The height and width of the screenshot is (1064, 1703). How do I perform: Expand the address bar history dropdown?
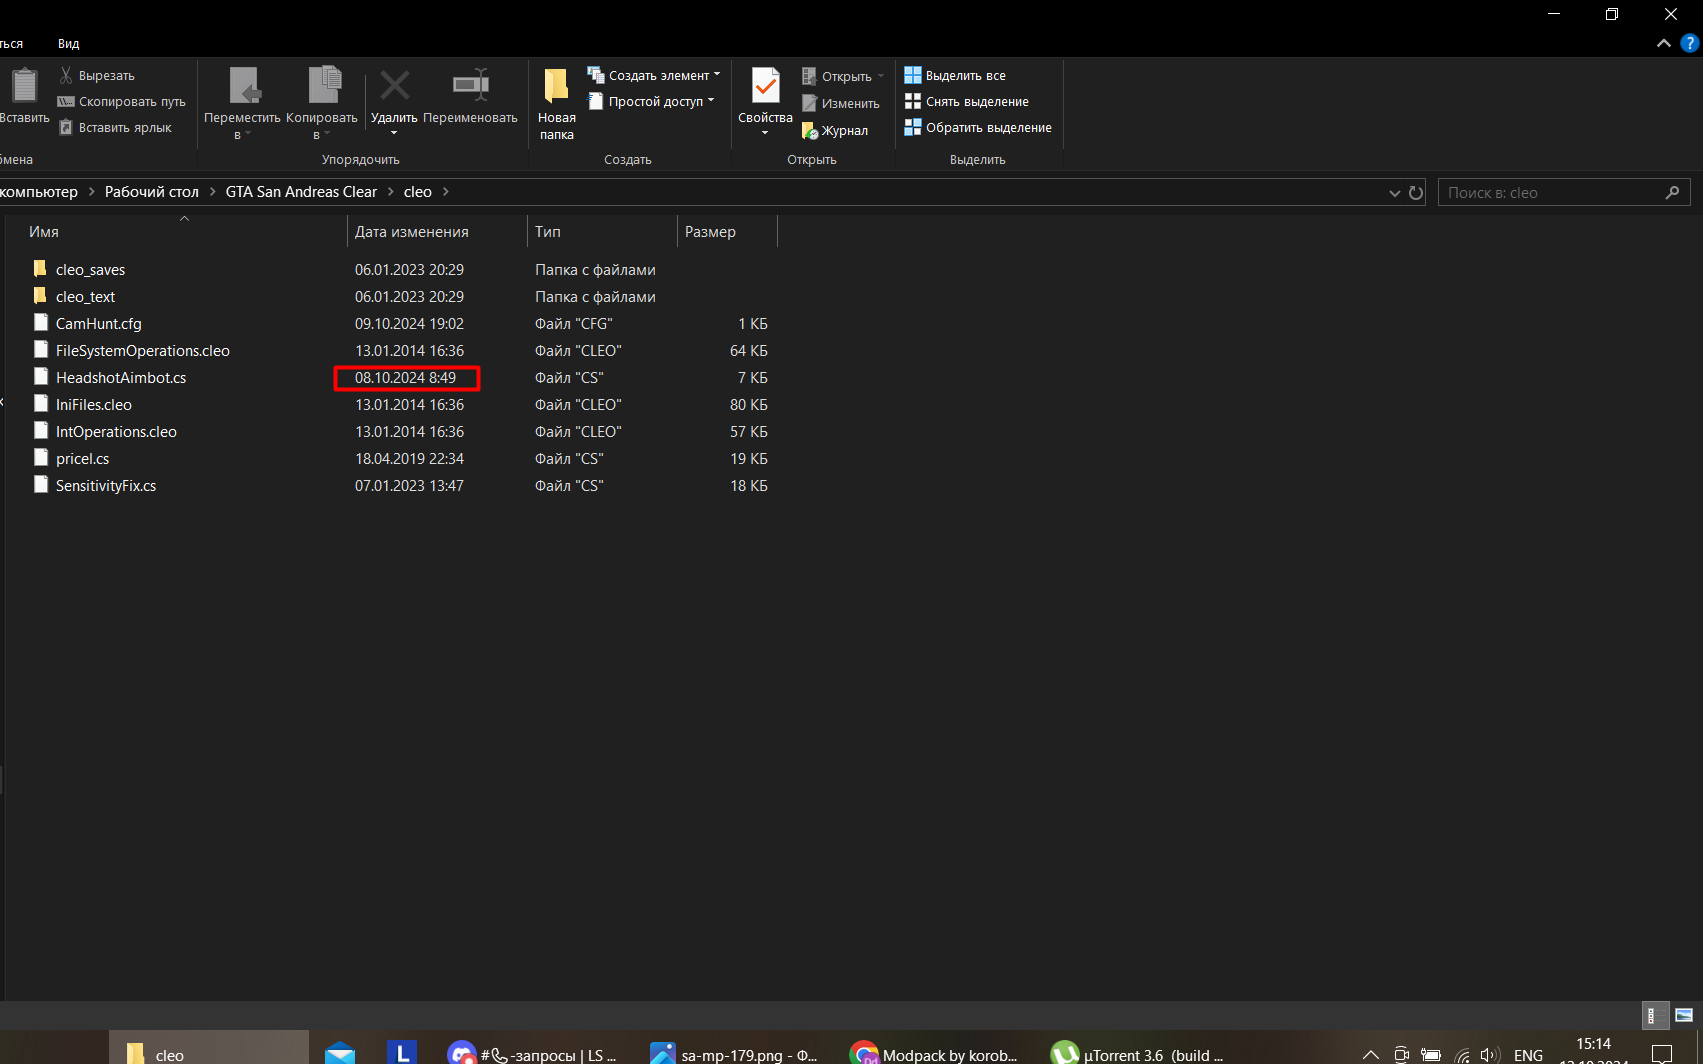(x=1394, y=193)
